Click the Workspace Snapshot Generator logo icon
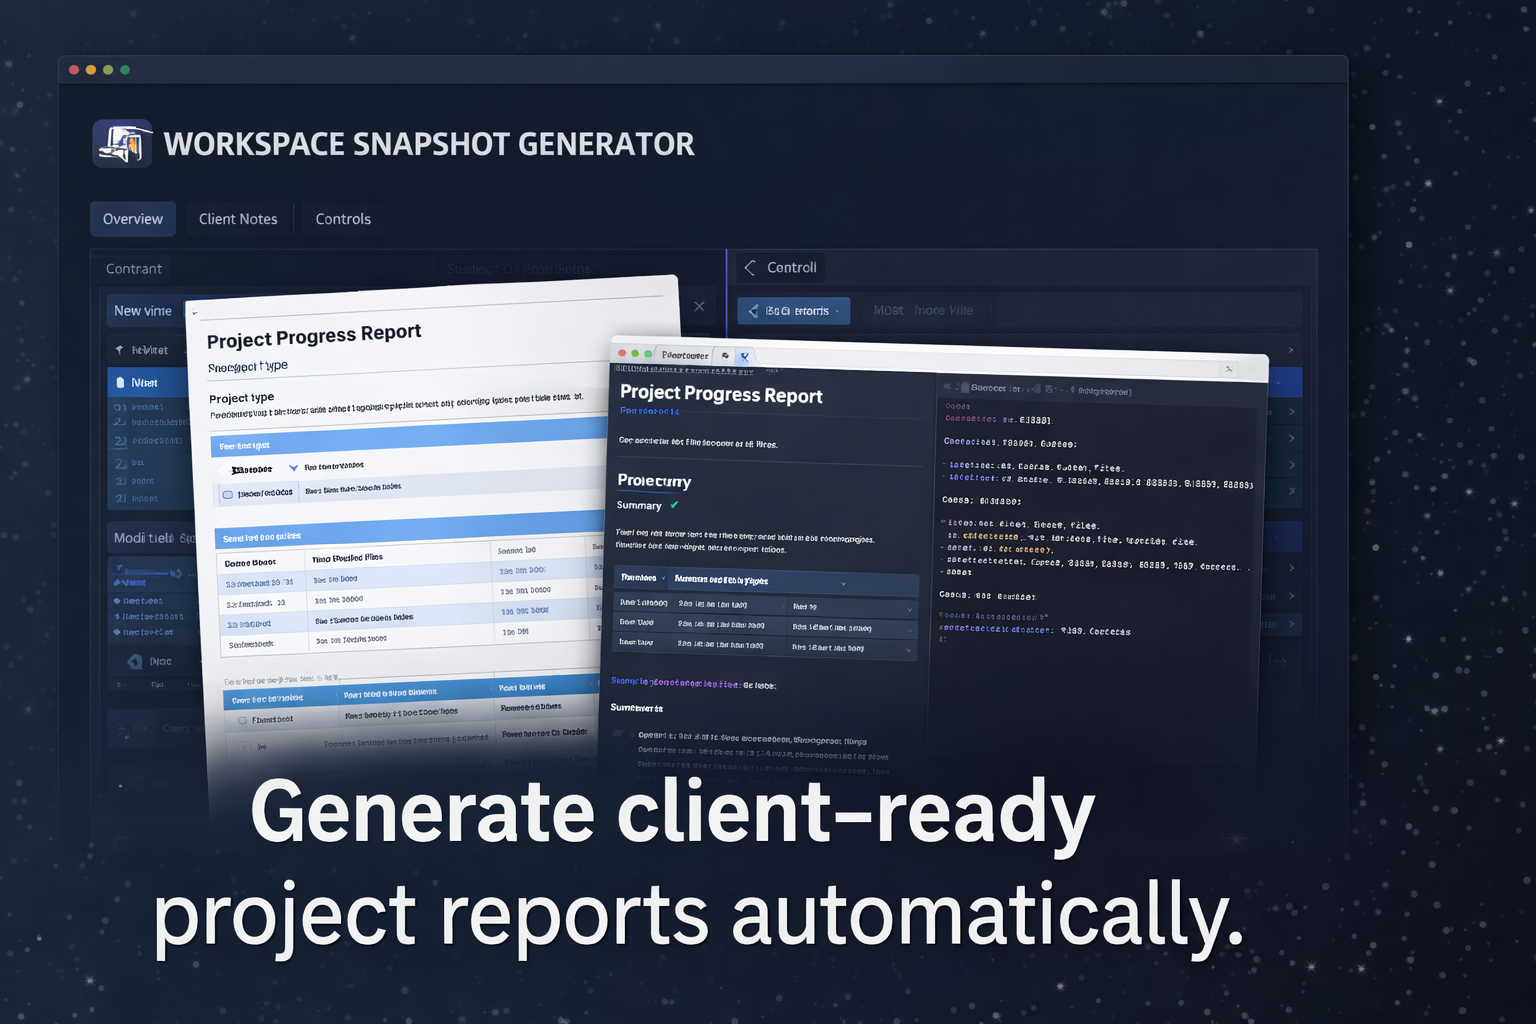 click(x=122, y=143)
